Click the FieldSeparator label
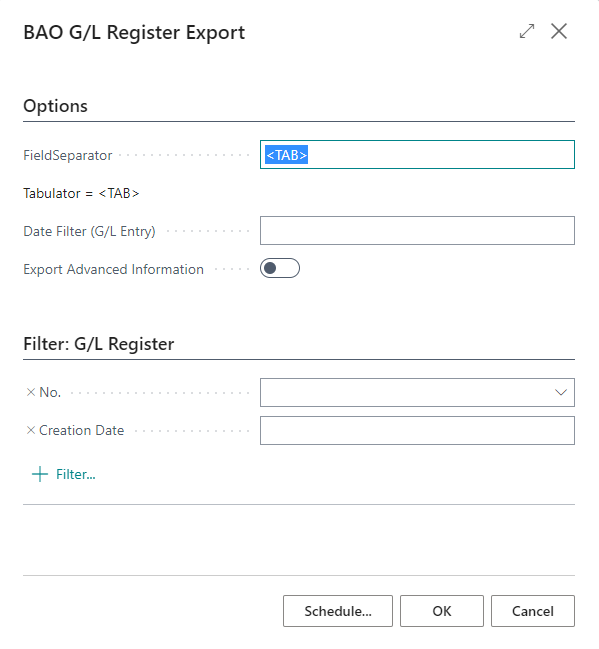 tap(67, 155)
